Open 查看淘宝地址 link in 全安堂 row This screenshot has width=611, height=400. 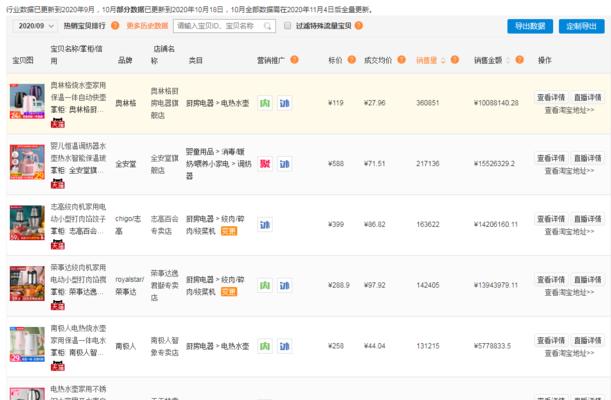(569, 171)
